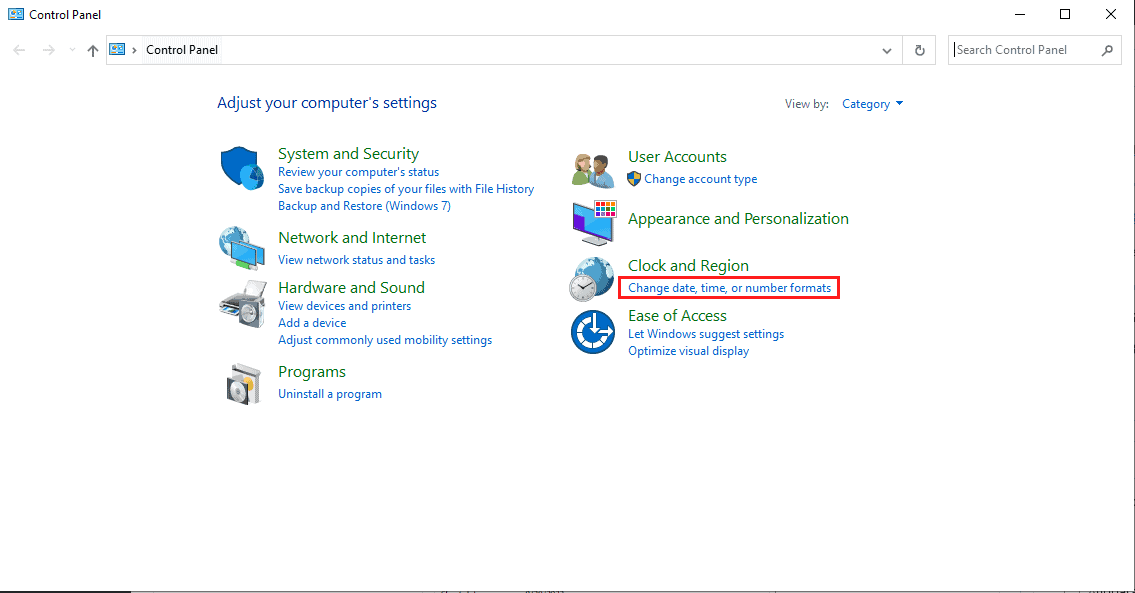Open the address bar history dropdown chevron

[x=887, y=51]
